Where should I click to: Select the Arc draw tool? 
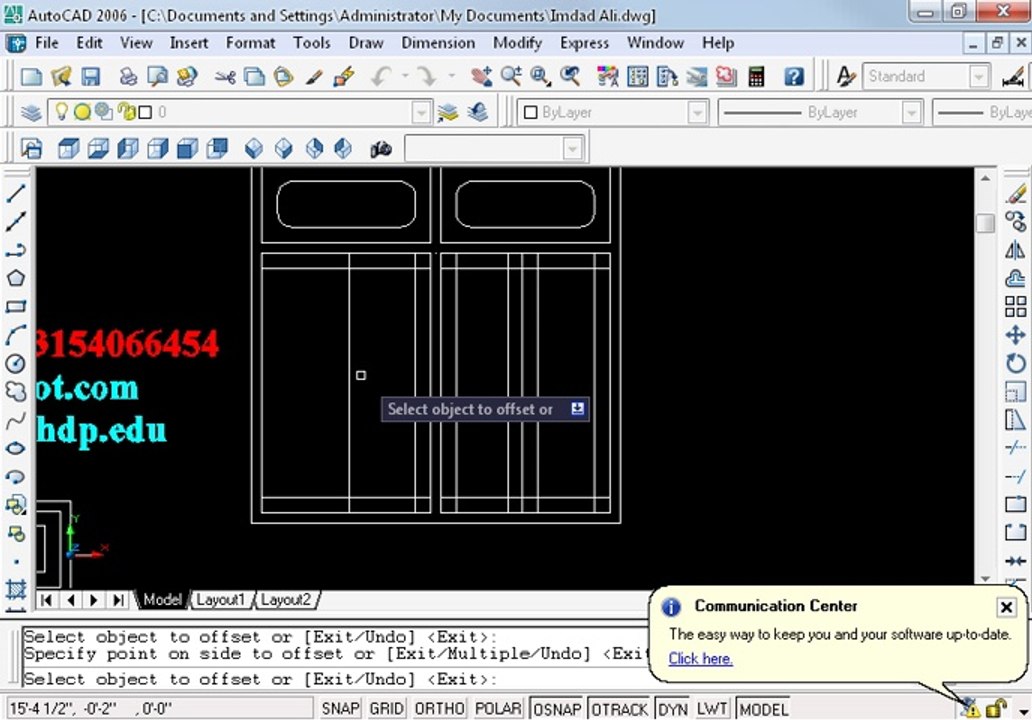point(16,334)
